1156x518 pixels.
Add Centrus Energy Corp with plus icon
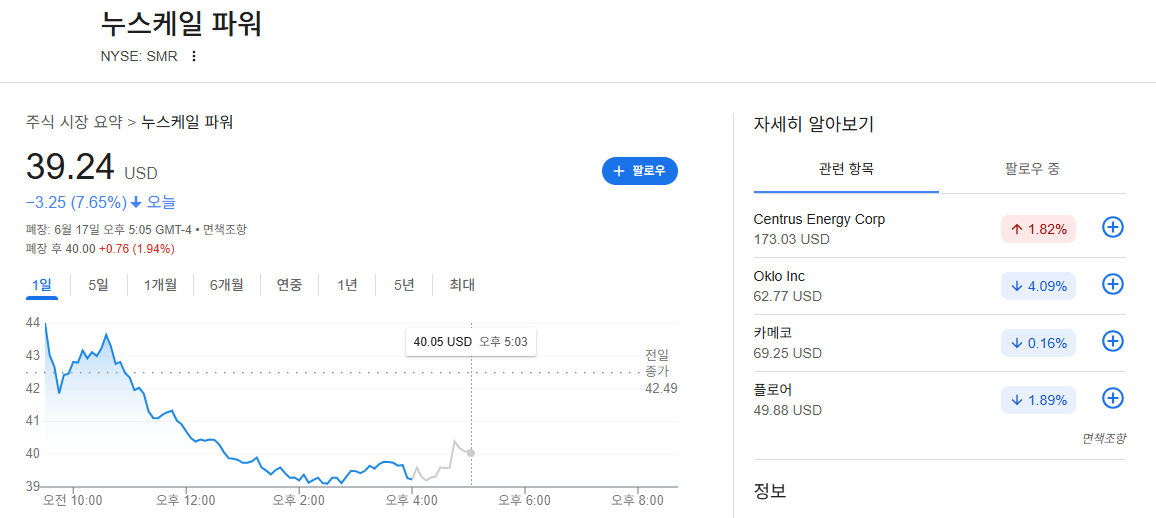1113,228
